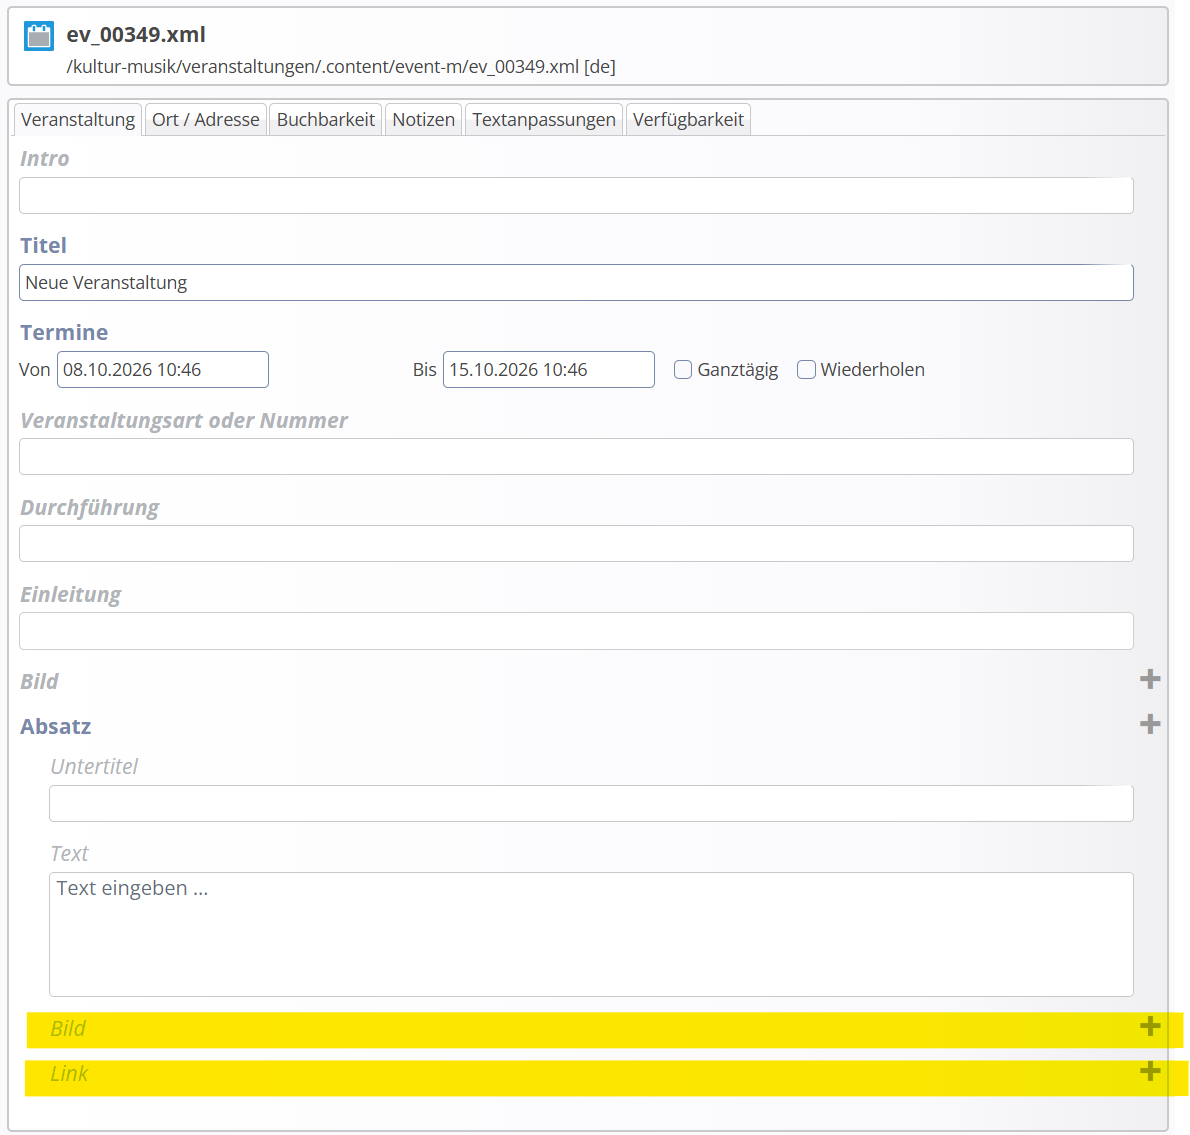Image resolution: width=1190 pixels, height=1135 pixels.
Task: Click the Text eingeben text area
Action: pos(591,935)
